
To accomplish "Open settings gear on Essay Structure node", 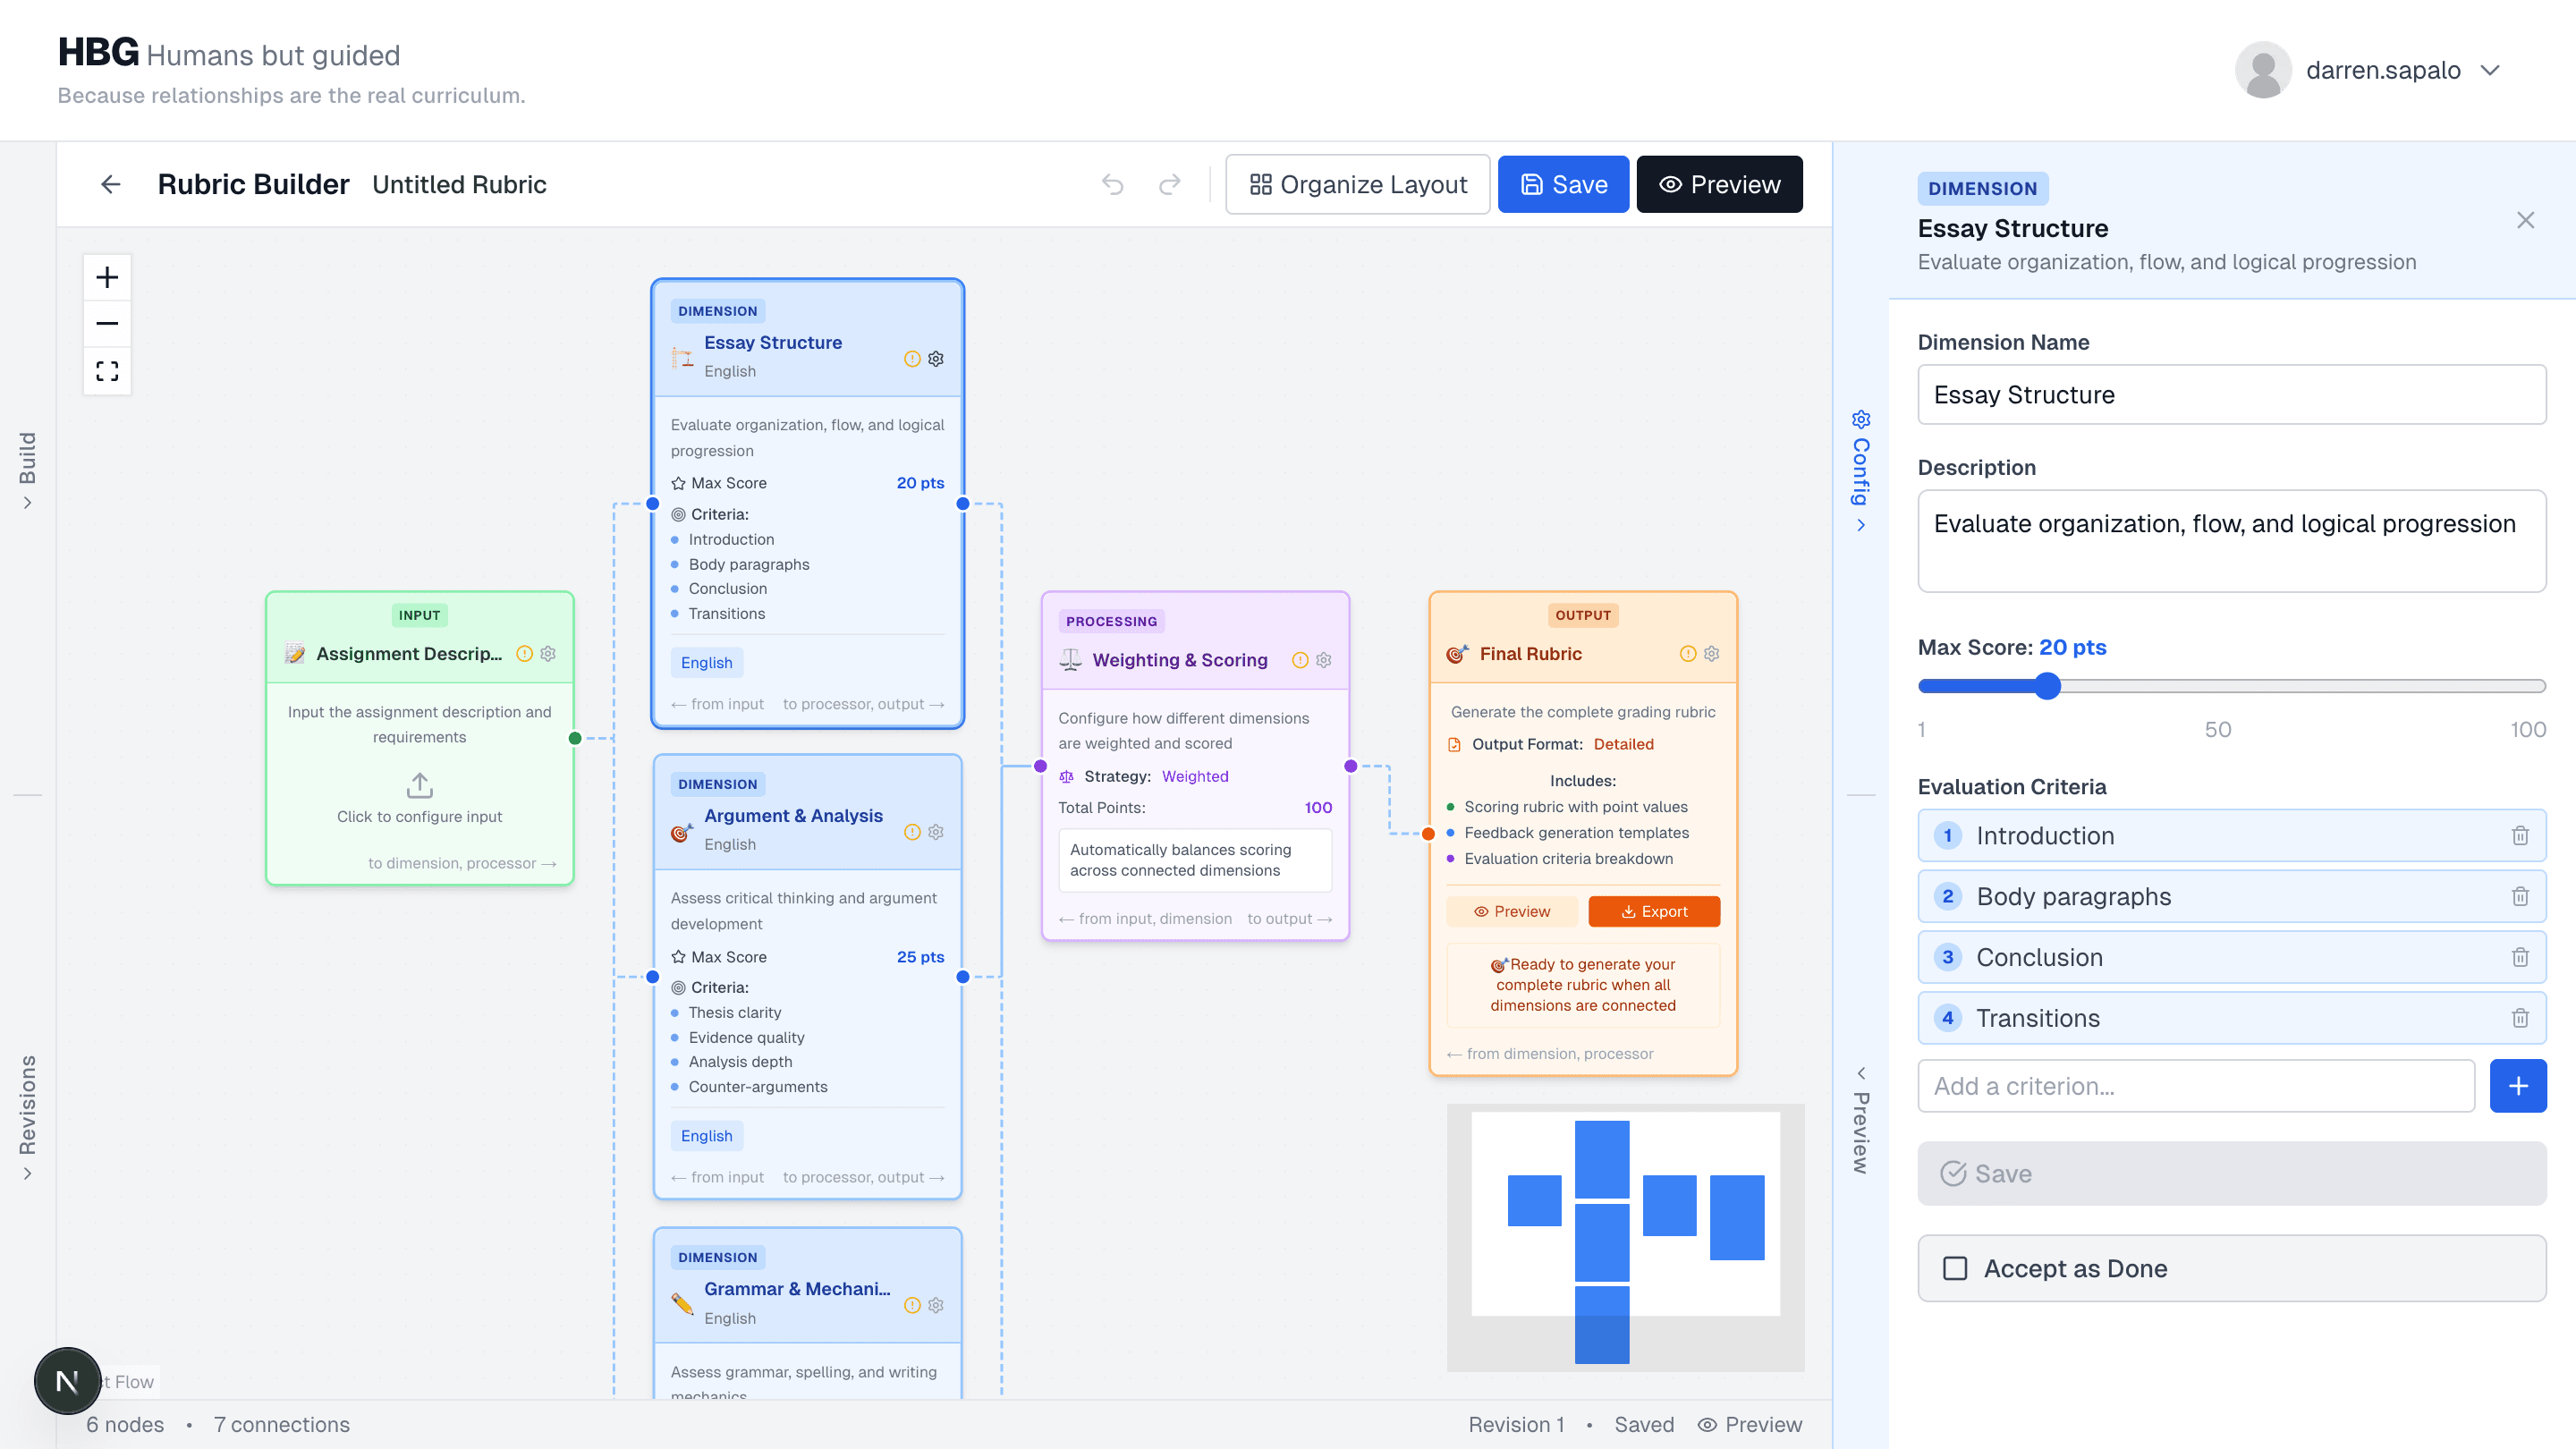I will tap(935, 358).
